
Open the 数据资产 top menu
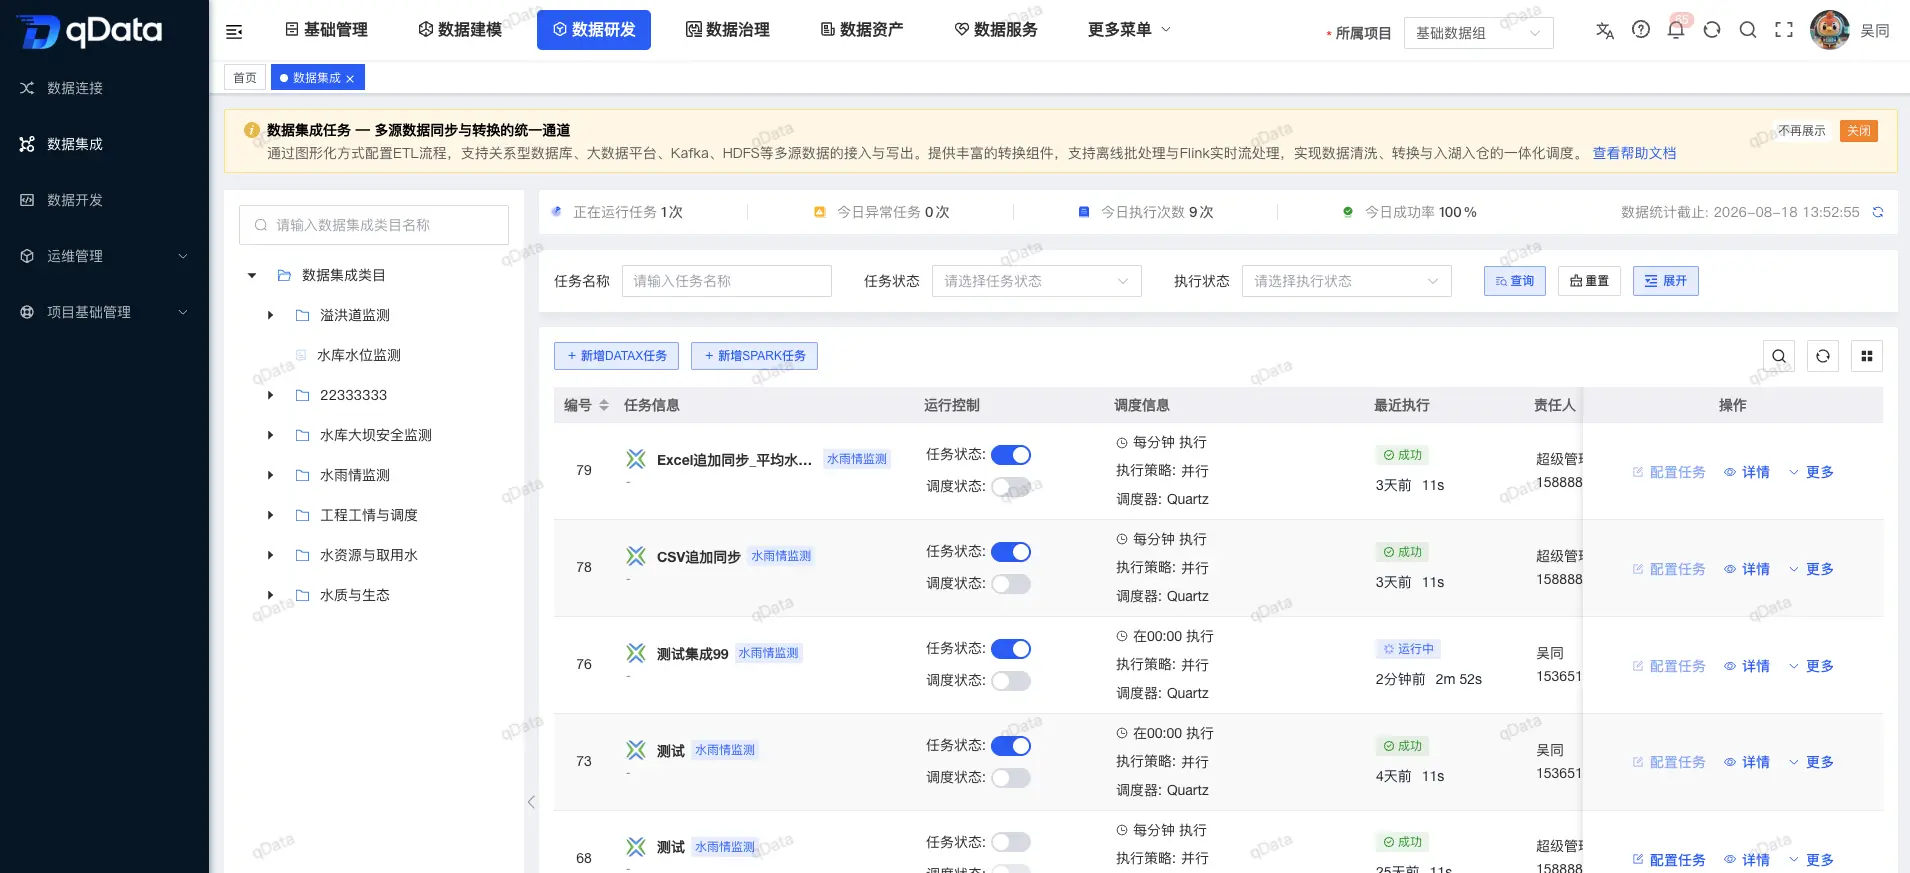pyautogui.click(x=862, y=30)
